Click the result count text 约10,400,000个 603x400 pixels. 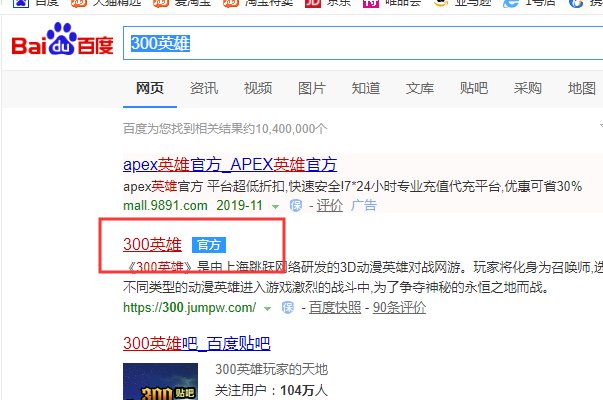click(283, 128)
